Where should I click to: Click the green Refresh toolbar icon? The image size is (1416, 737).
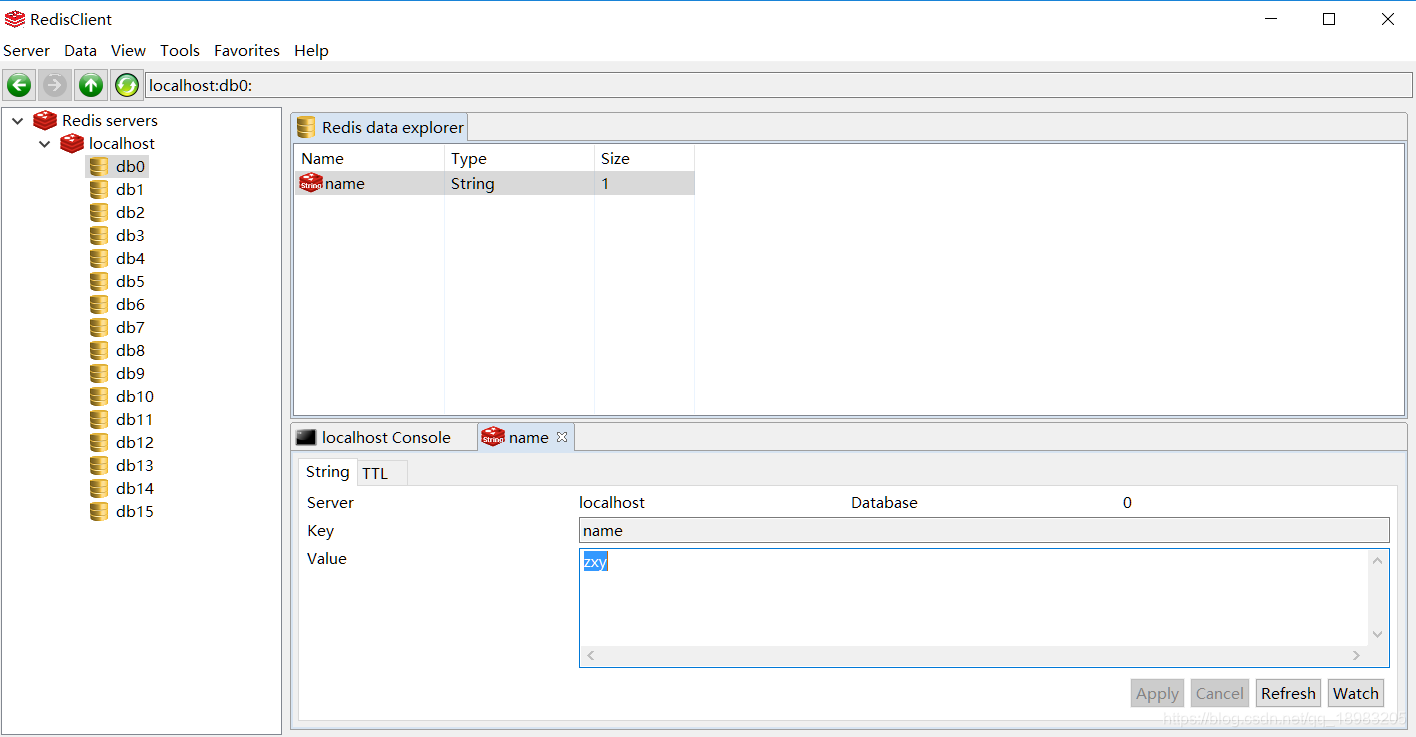(x=126, y=86)
